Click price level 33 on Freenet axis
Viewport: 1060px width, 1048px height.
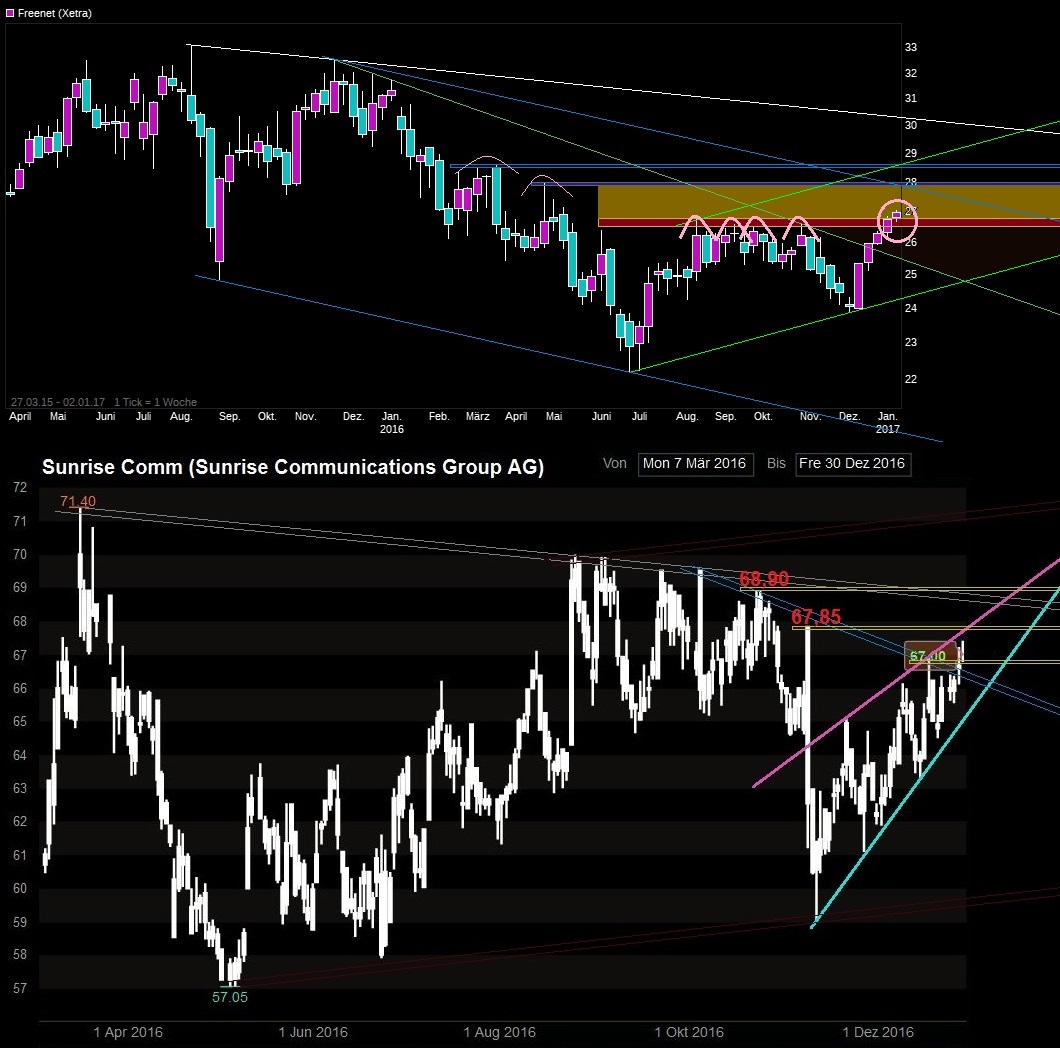(911, 47)
